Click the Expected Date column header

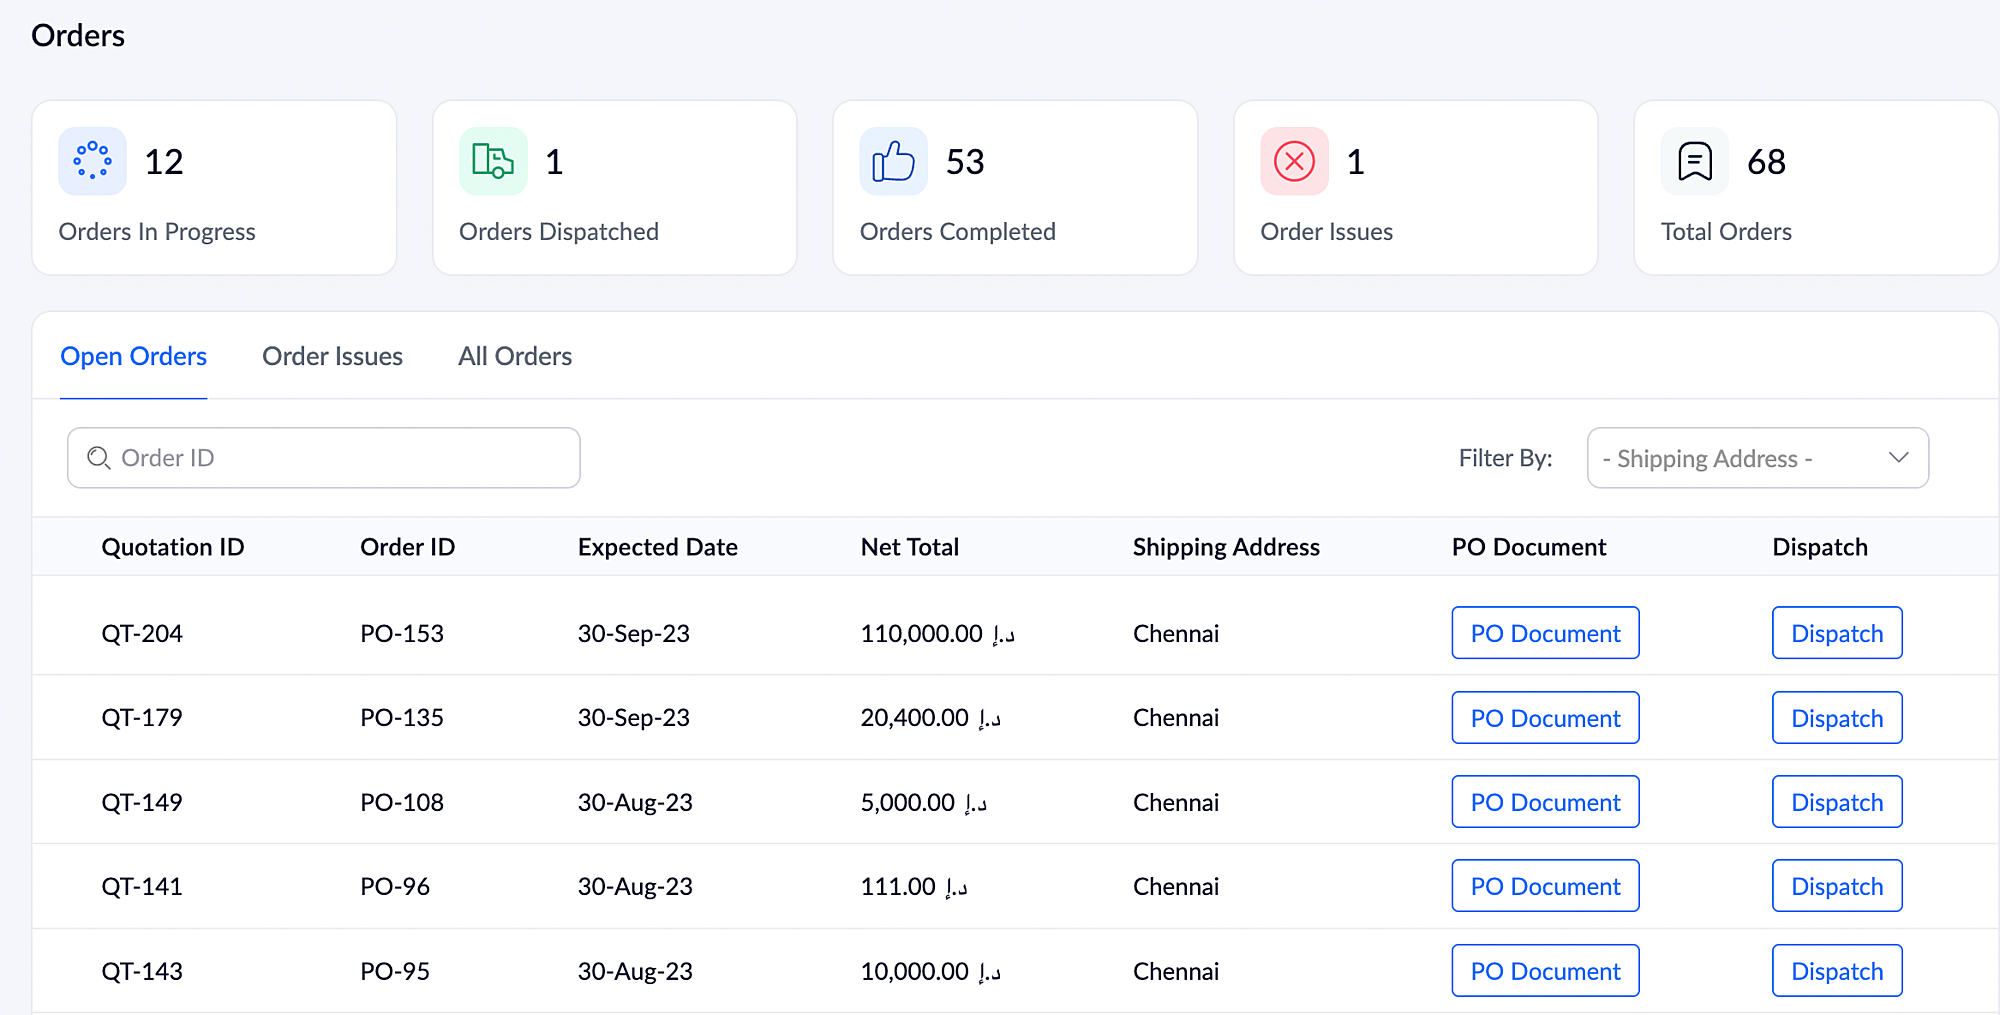click(x=657, y=547)
